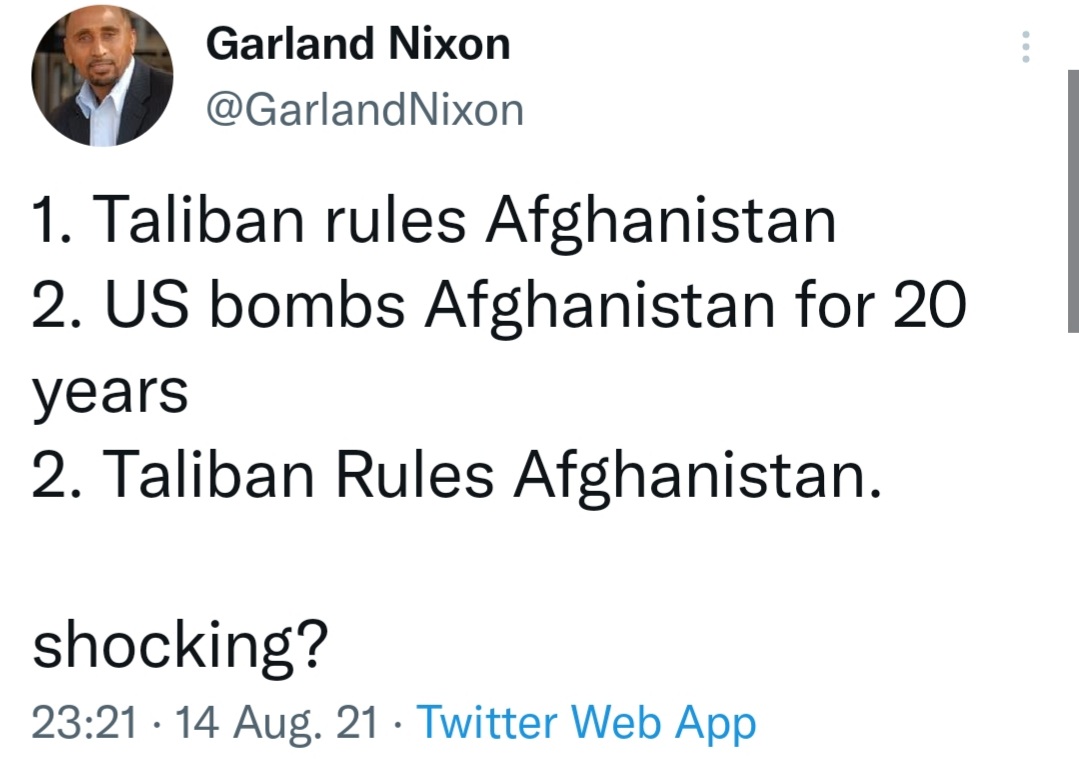Viewport: 1079px width, 772px height.
Task: Open the three-dot more options menu
Action: [x=1025, y=47]
